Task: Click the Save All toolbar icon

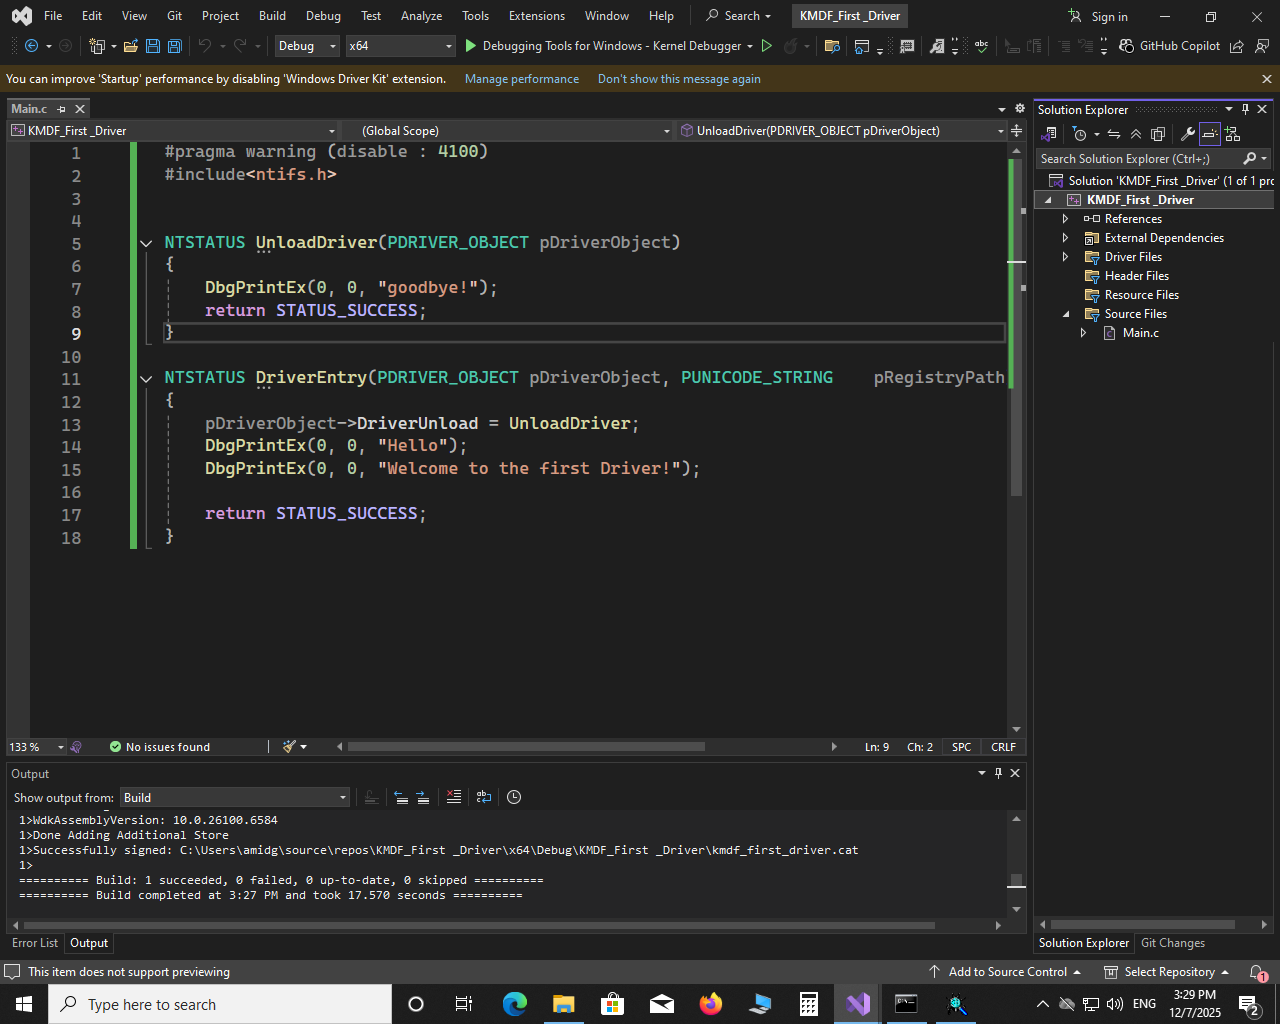Action: coord(174,46)
